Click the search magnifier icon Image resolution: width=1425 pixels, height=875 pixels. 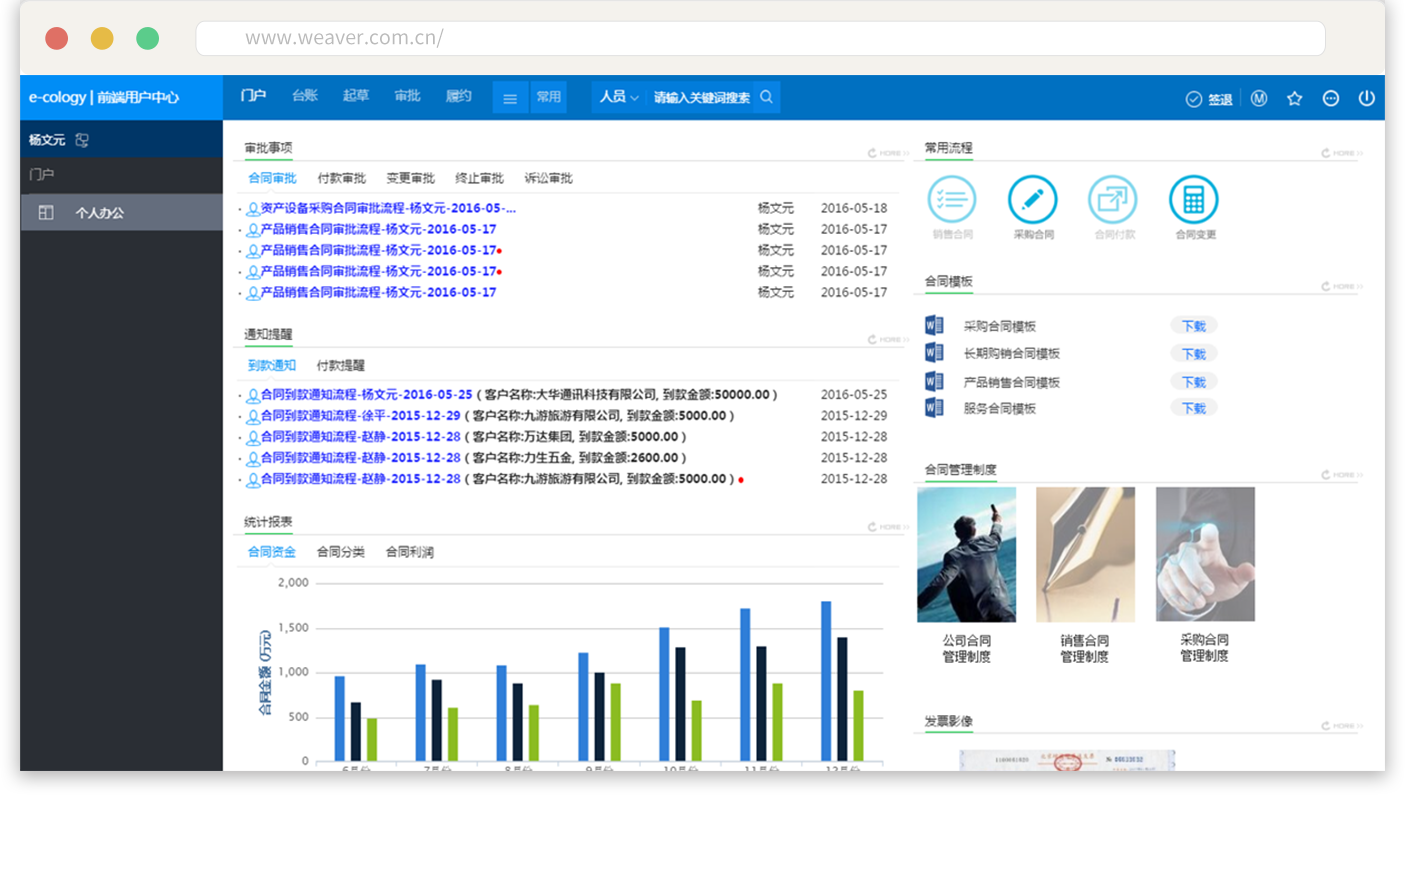tap(767, 97)
